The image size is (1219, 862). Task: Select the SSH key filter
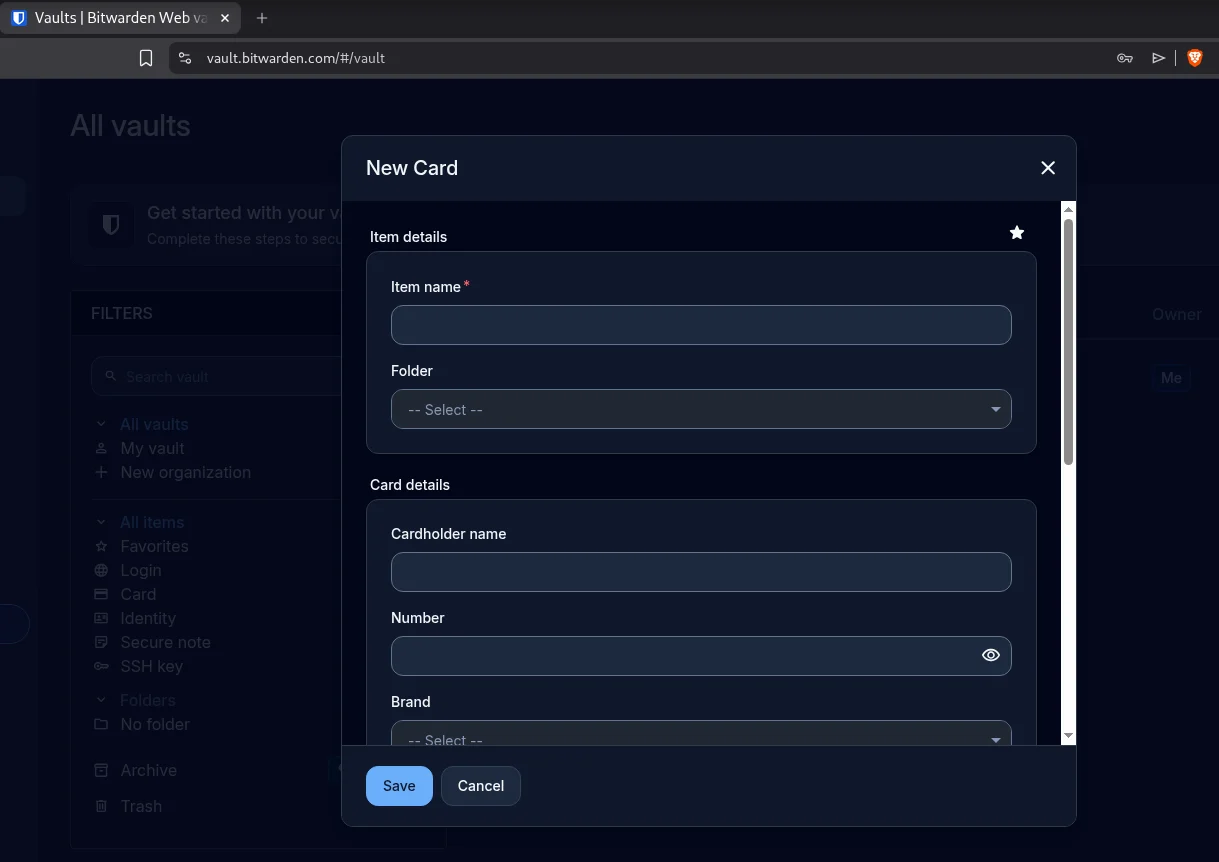[152, 666]
